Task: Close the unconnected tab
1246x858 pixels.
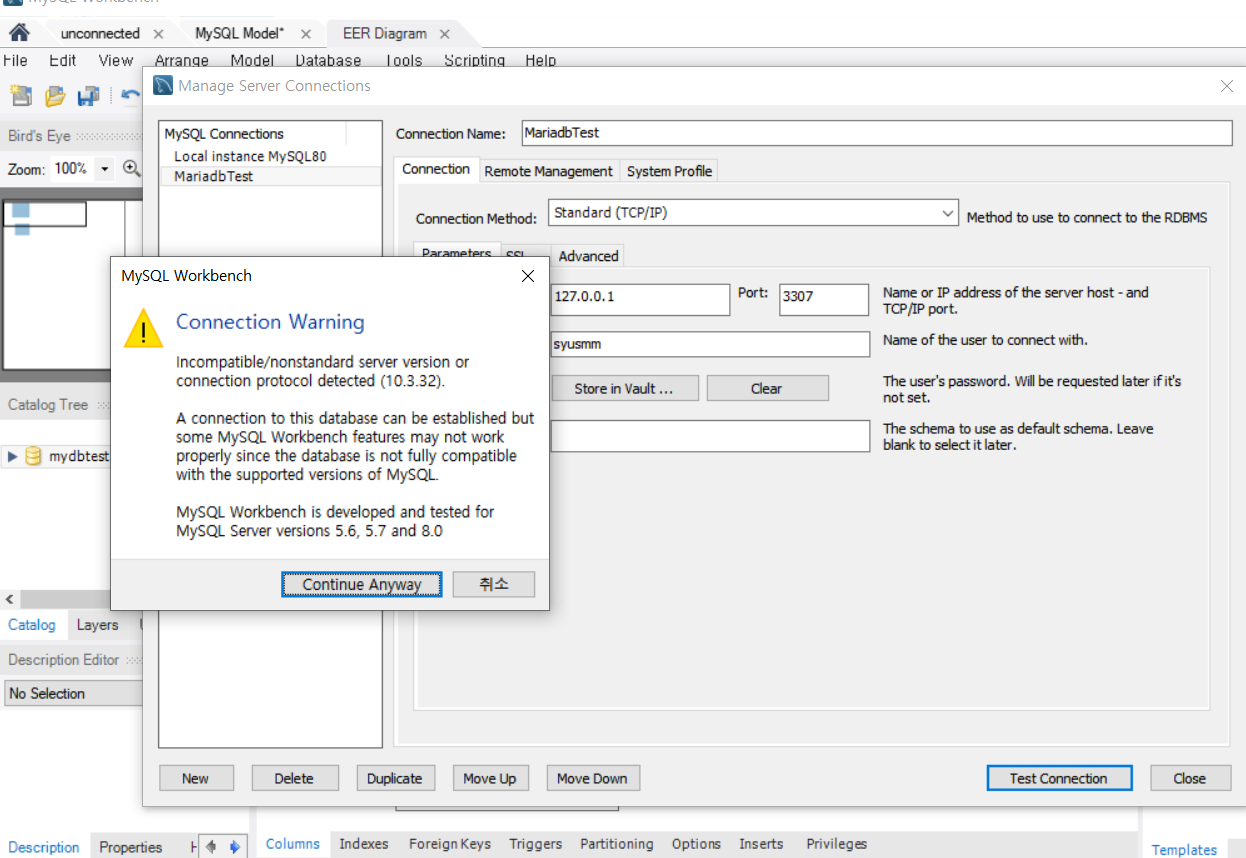Action: coord(158,34)
